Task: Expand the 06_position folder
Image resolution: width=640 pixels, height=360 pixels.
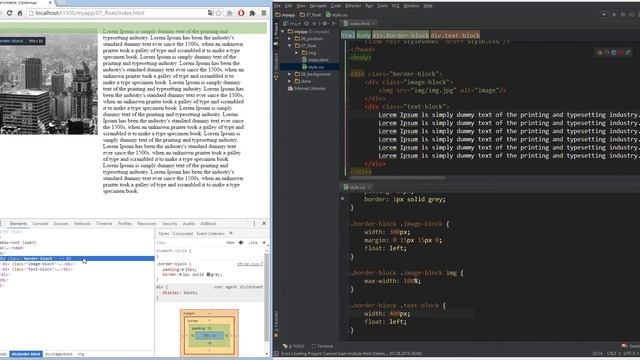Action: (290, 39)
